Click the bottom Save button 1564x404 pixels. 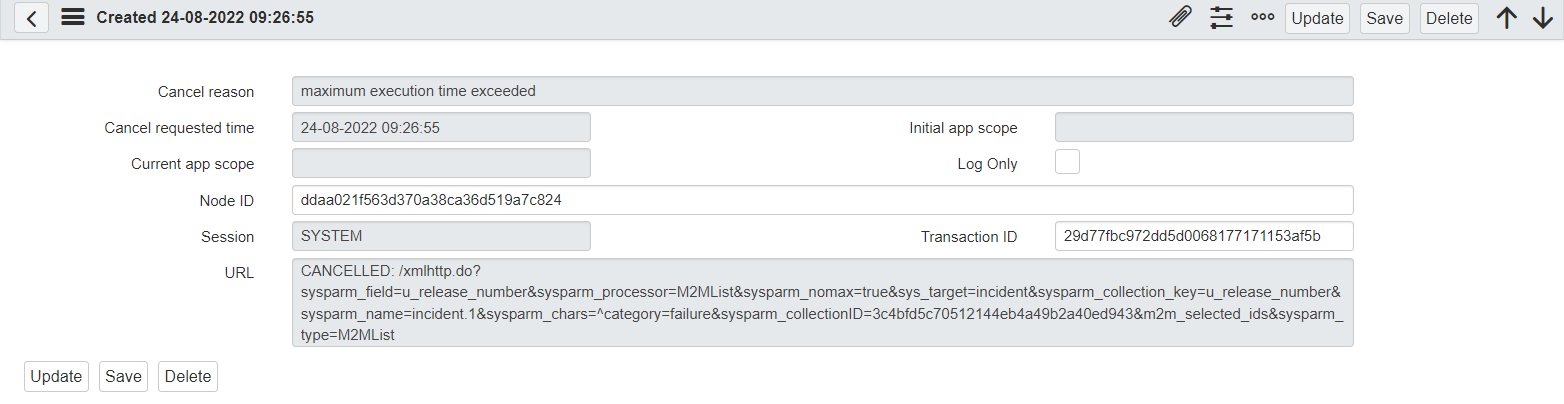click(x=123, y=376)
